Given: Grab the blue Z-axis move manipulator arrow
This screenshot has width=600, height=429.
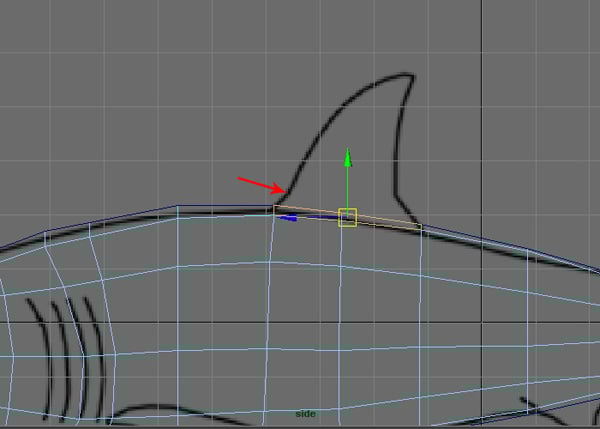Looking at the screenshot, I should pos(287,218).
